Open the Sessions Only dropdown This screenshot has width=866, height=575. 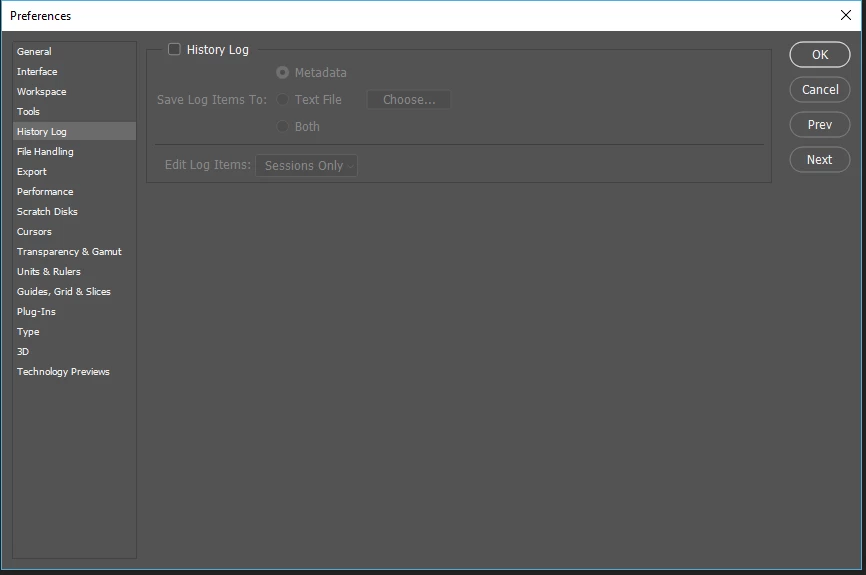click(307, 165)
